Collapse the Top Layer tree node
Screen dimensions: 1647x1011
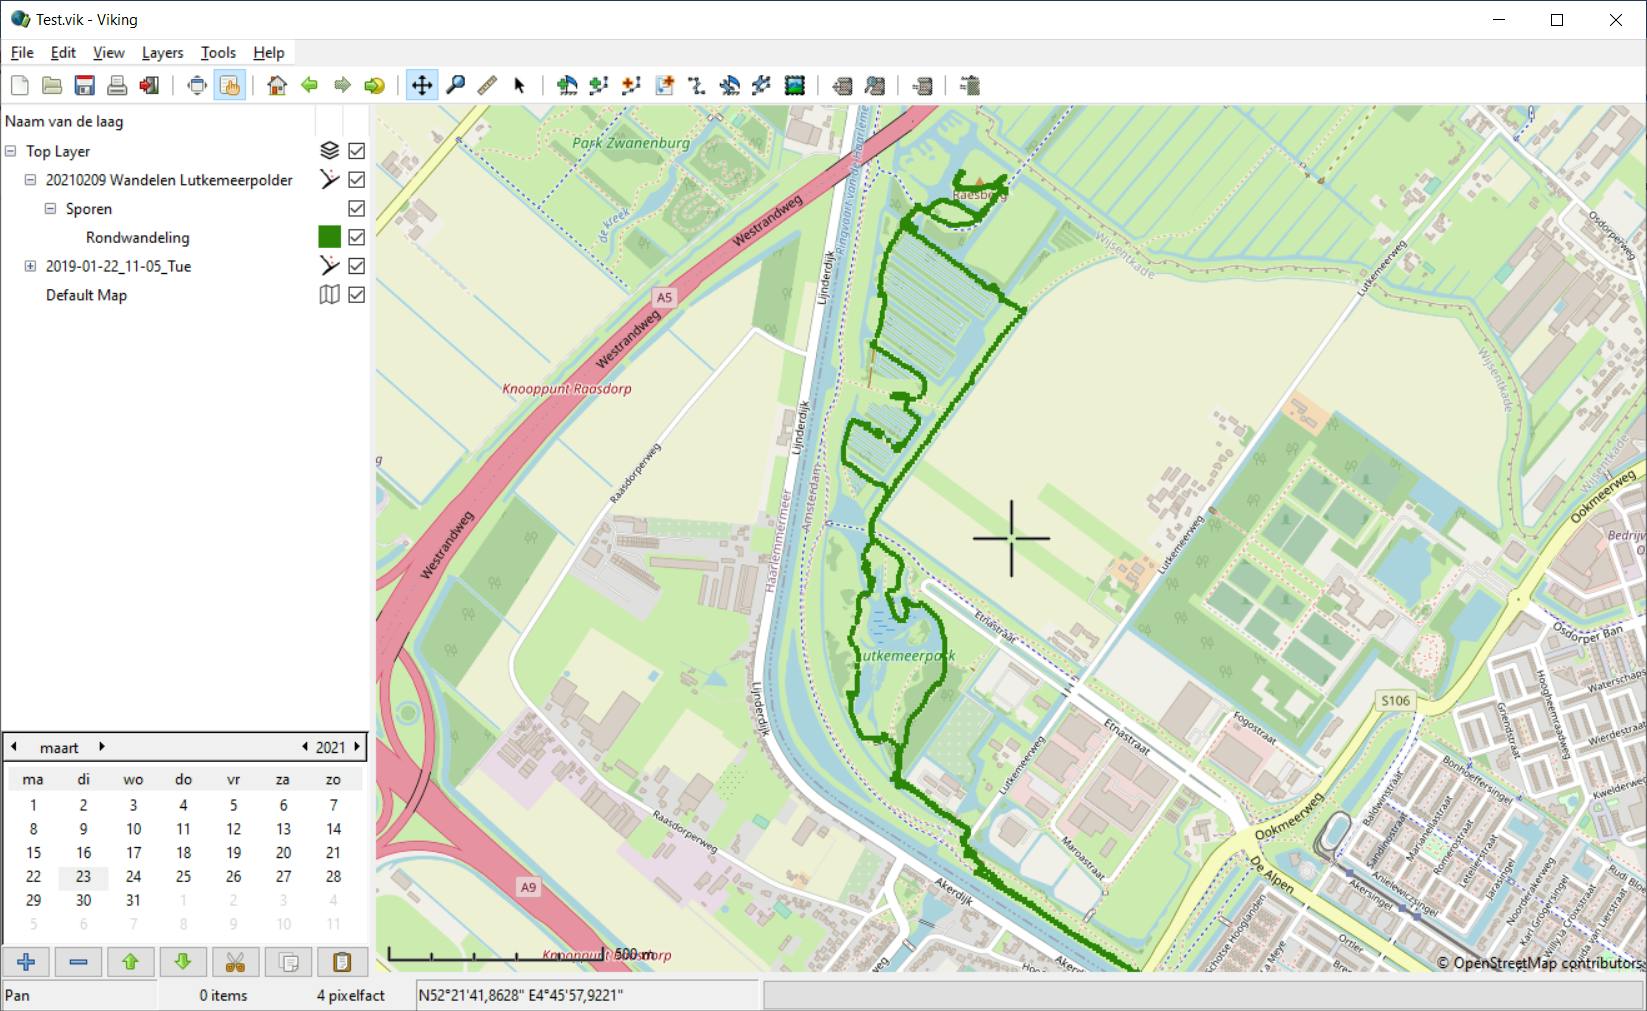(x=10, y=151)
